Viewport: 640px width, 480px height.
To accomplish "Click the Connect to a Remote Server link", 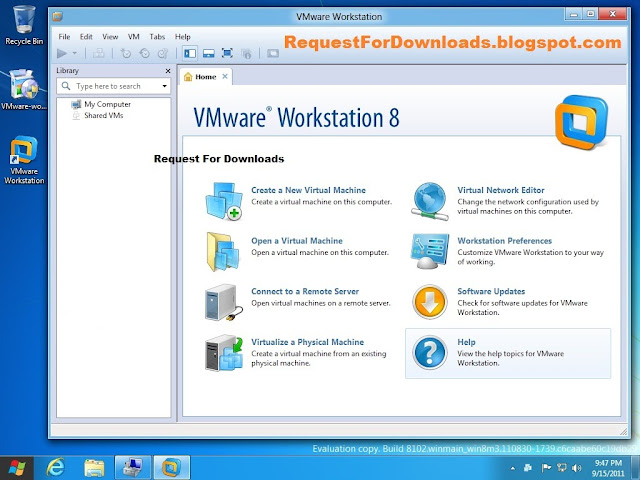I will click(305, 291).
